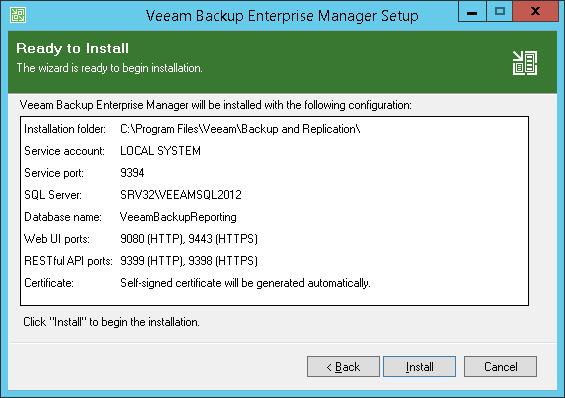This screenshot has width=565, height=398.
Task: Click the Web UI ports value
Action: tap(189, 239)
